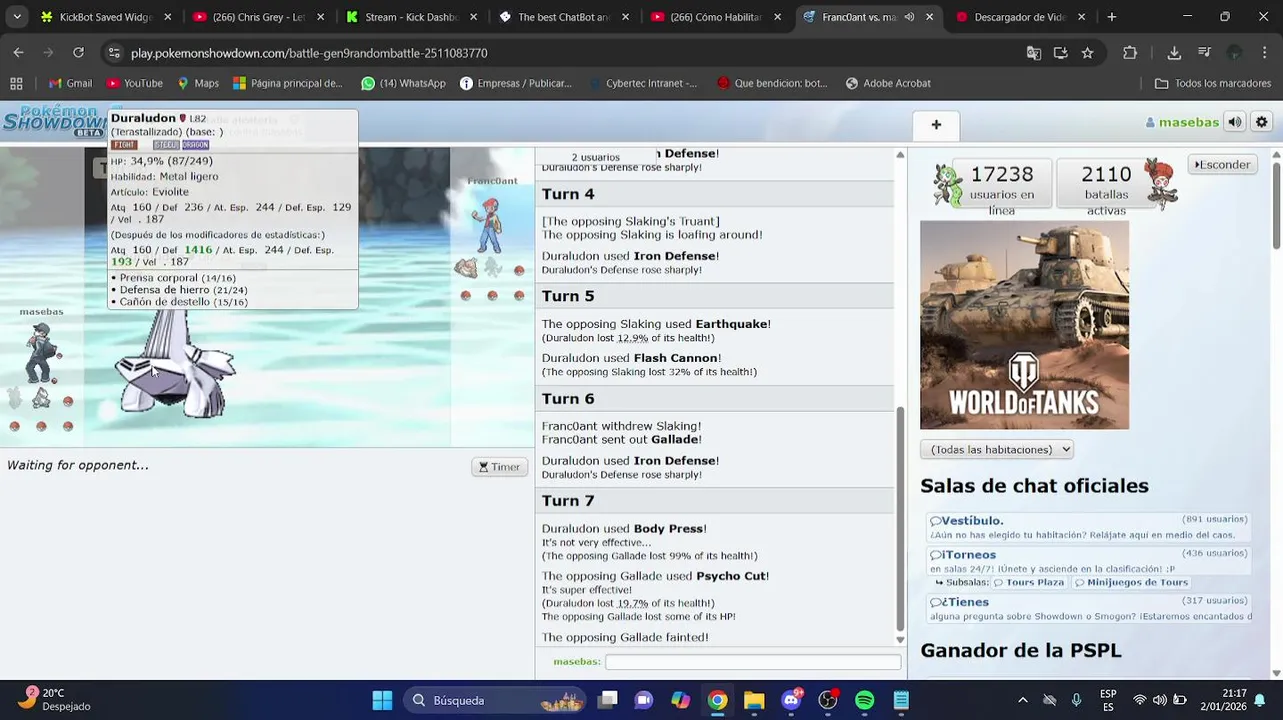Click the opponent Franc0ant trainer sprite
Screen dimensions: 1283x720
pyautogui.click(x=488, y=225)
